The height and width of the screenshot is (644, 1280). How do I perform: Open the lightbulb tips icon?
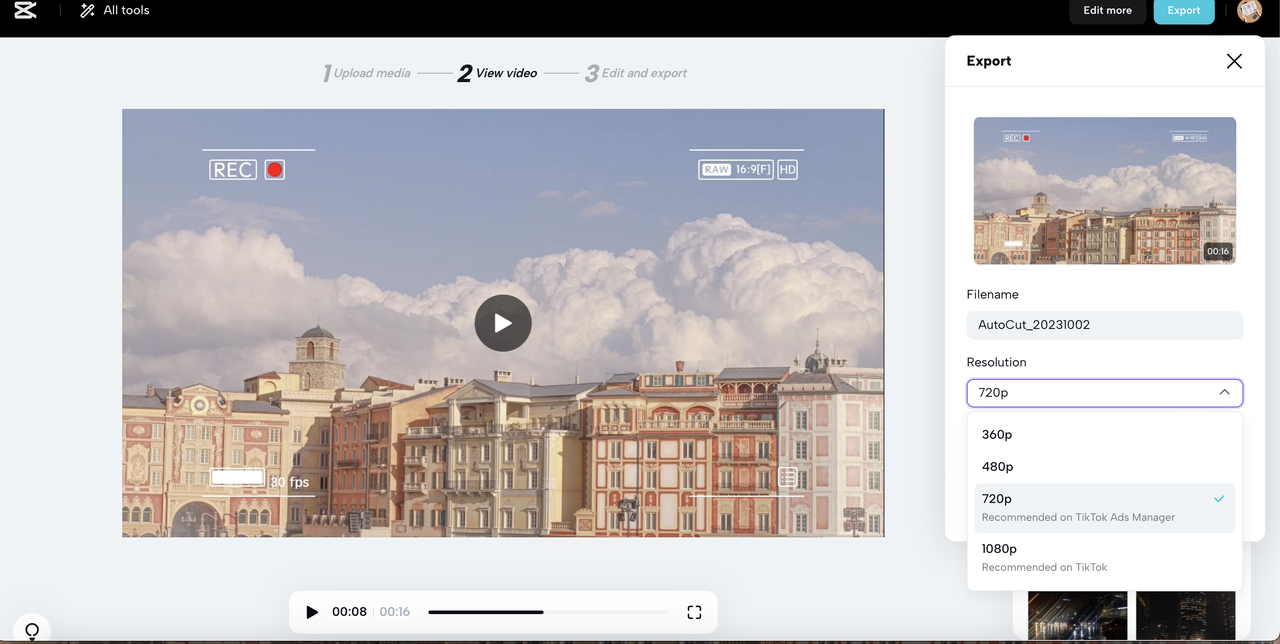[x=32, y=631]
